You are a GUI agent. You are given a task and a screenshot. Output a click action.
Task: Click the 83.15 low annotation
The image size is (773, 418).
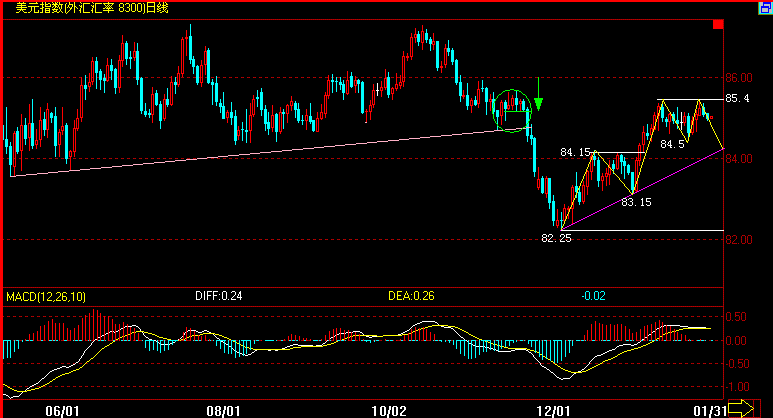pos(636,202)
